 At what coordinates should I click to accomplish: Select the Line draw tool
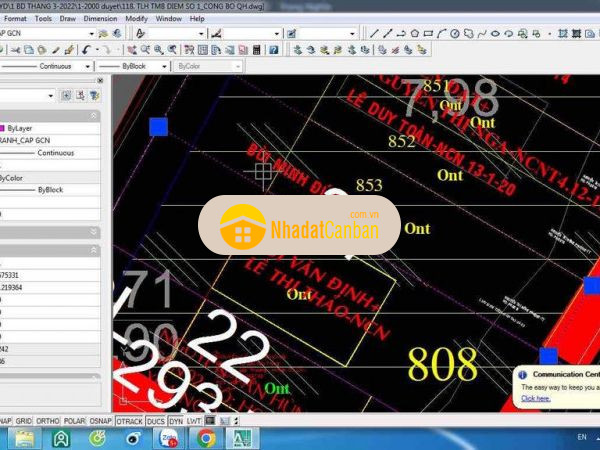point(375,33)
